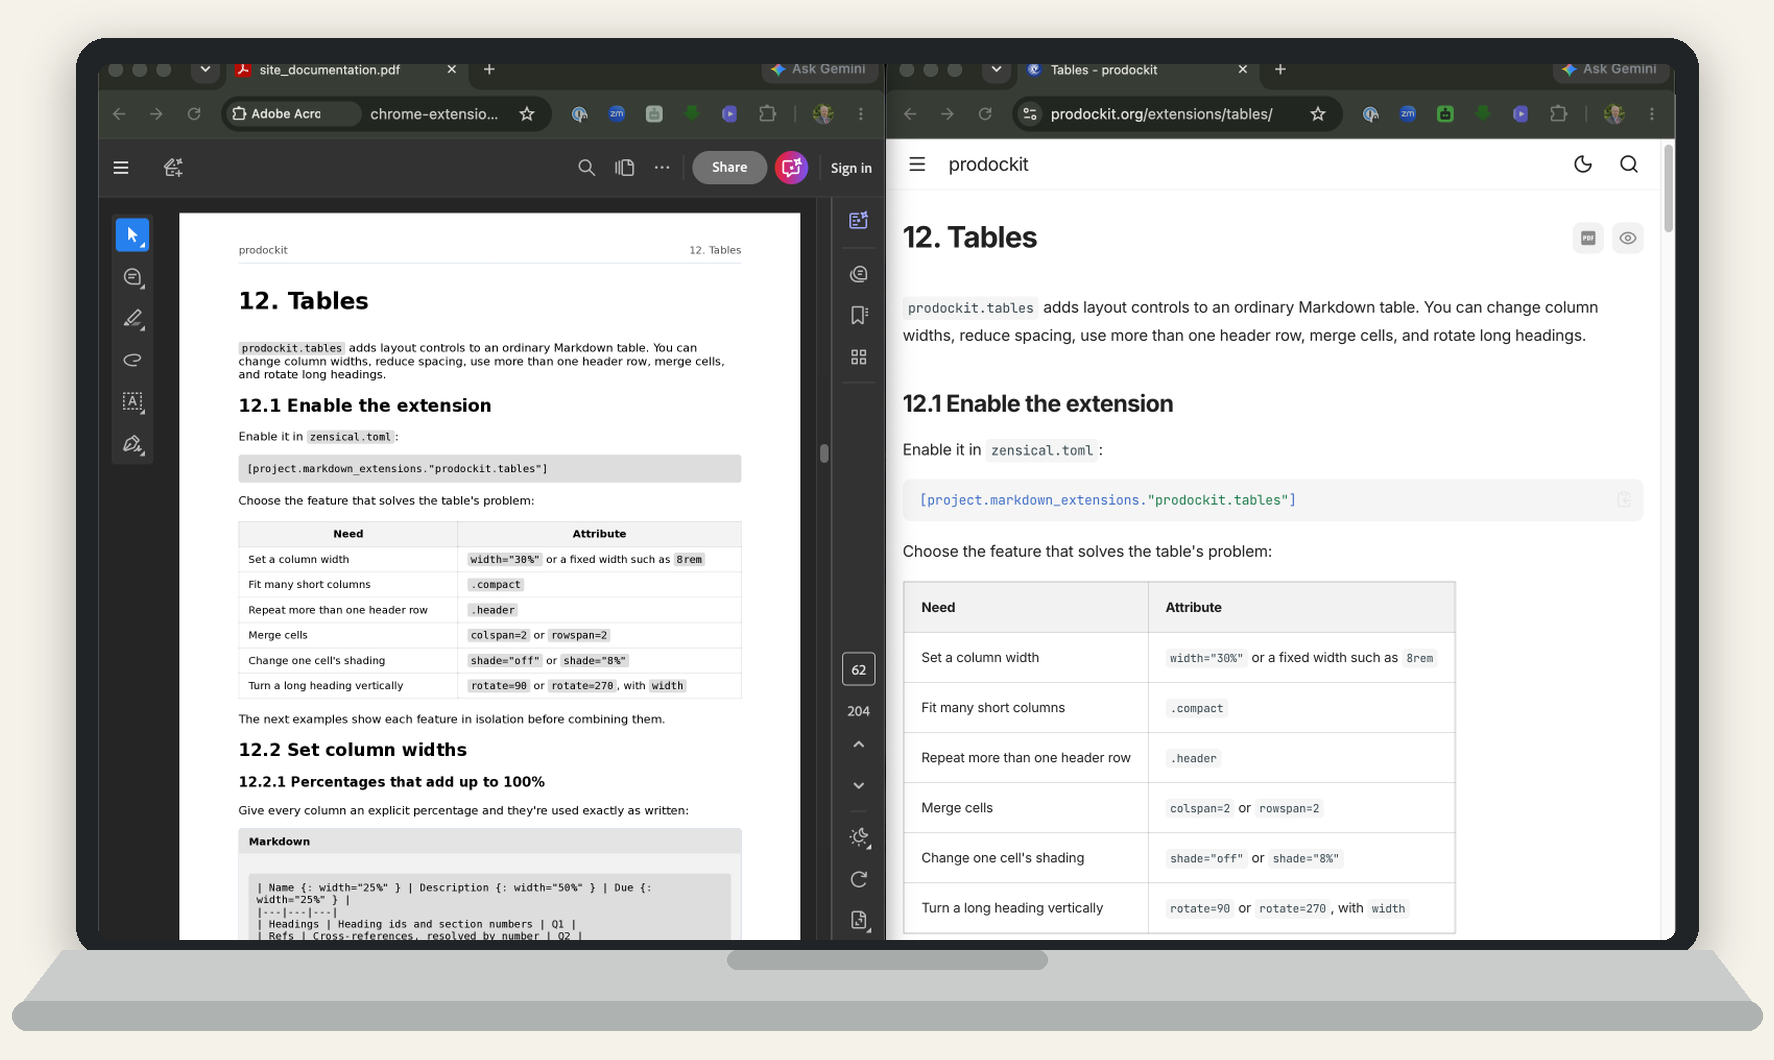The height and width of the screenshot is (1060, 1774).
Task: Click the Share button in Acrobat
Action: point(729,168)
